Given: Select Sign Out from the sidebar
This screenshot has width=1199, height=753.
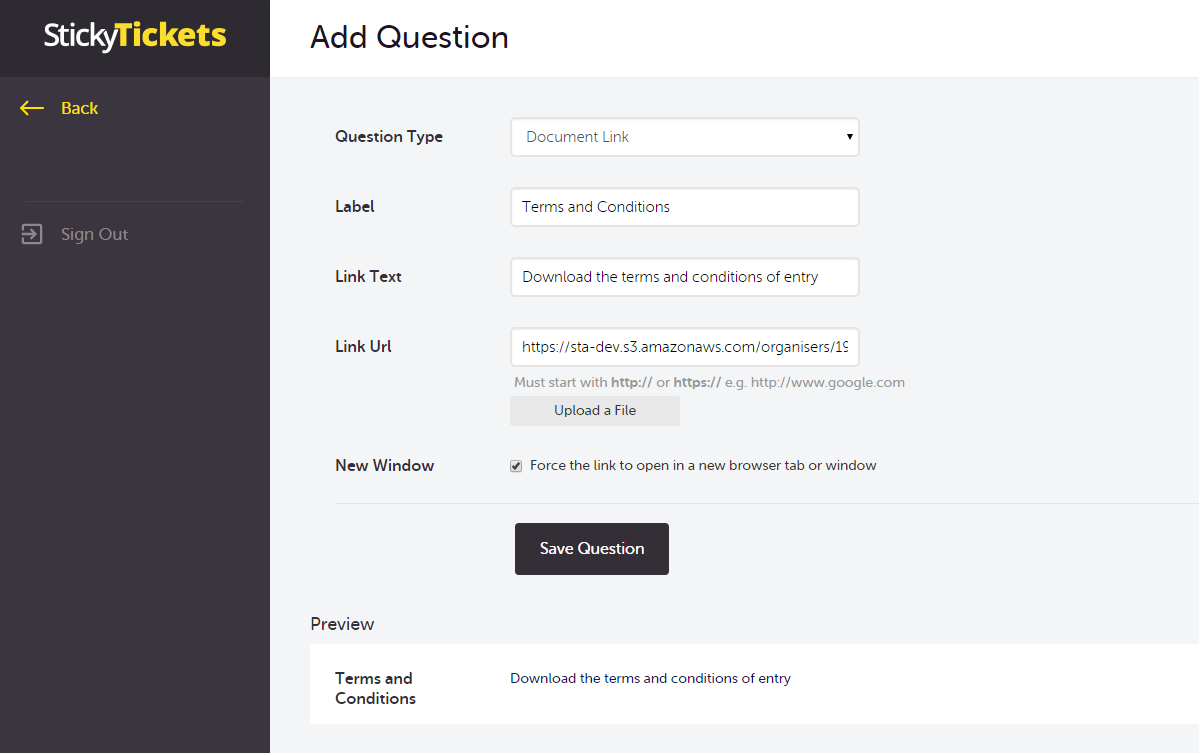Looking at the screenshot, I should tap(94, 233).
